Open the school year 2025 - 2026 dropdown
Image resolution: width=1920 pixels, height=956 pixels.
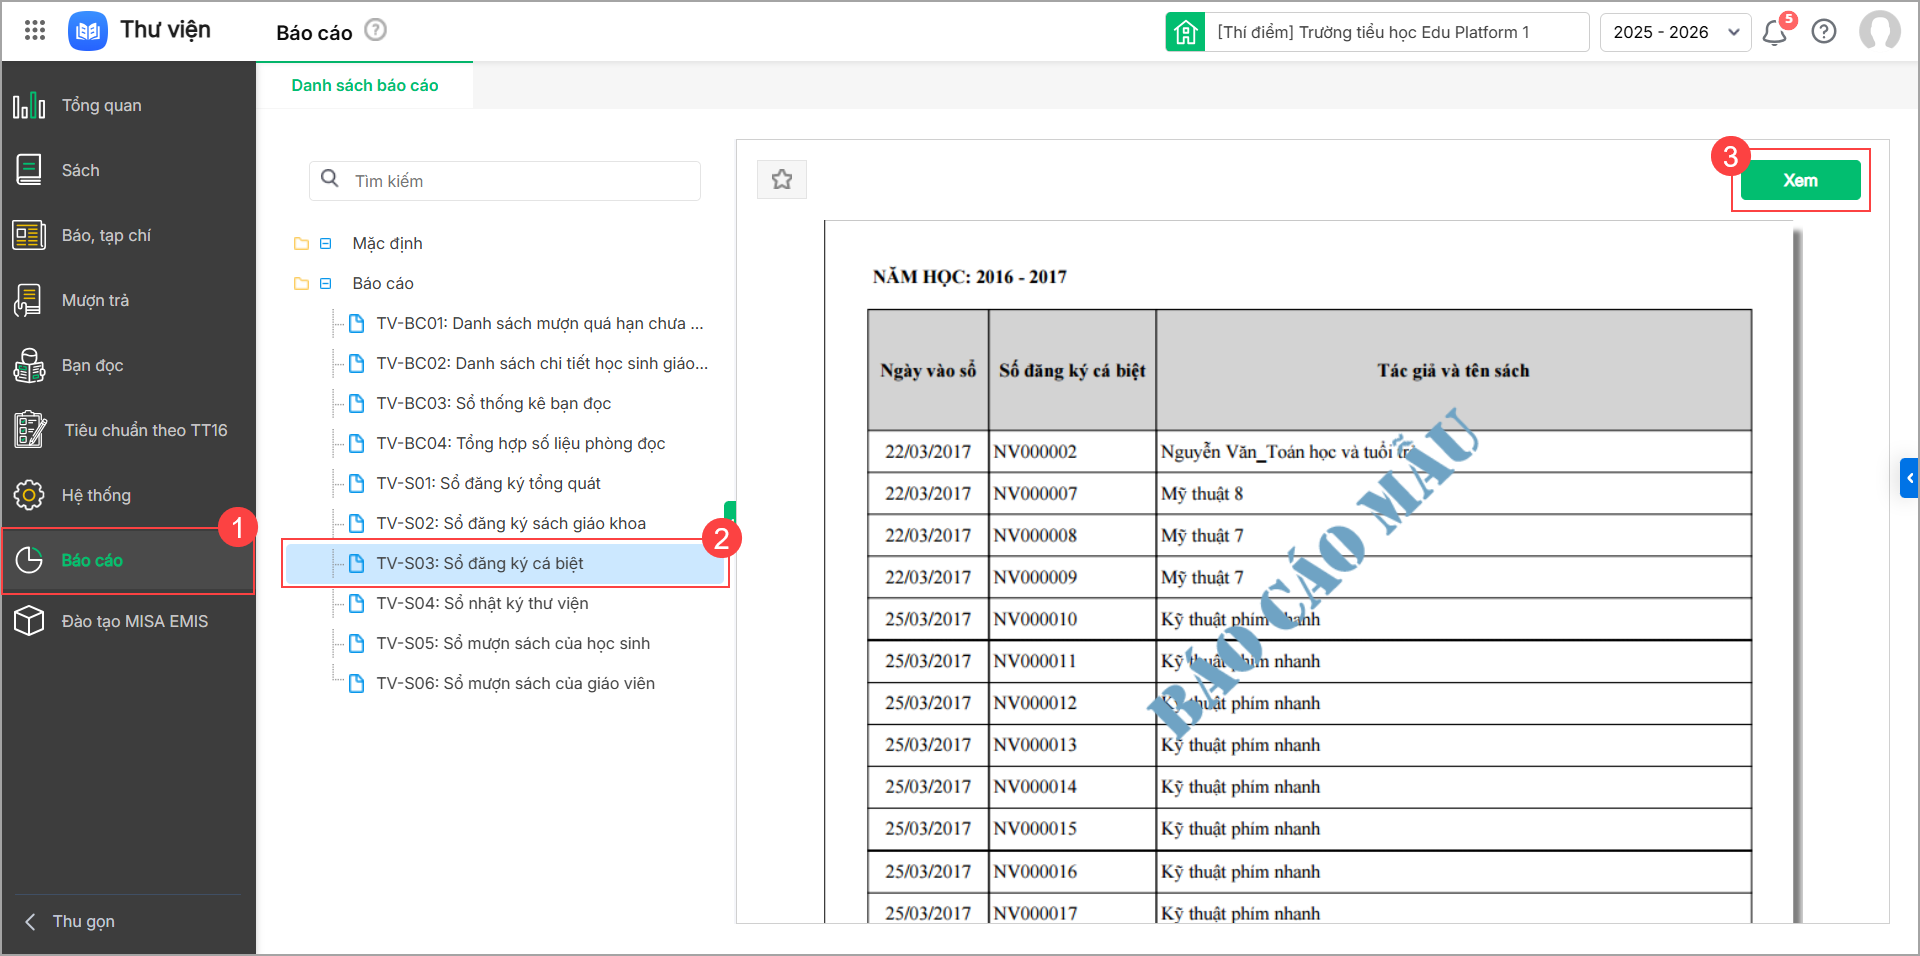pyautogui.click(x=1675, y=32)
